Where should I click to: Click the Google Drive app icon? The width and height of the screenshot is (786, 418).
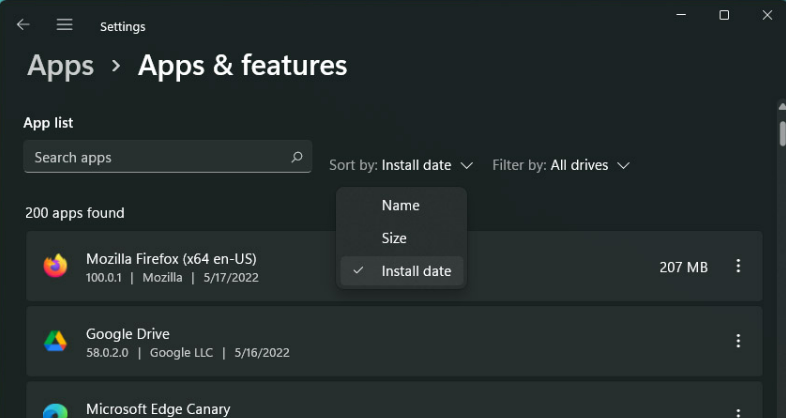pos(55,341)
